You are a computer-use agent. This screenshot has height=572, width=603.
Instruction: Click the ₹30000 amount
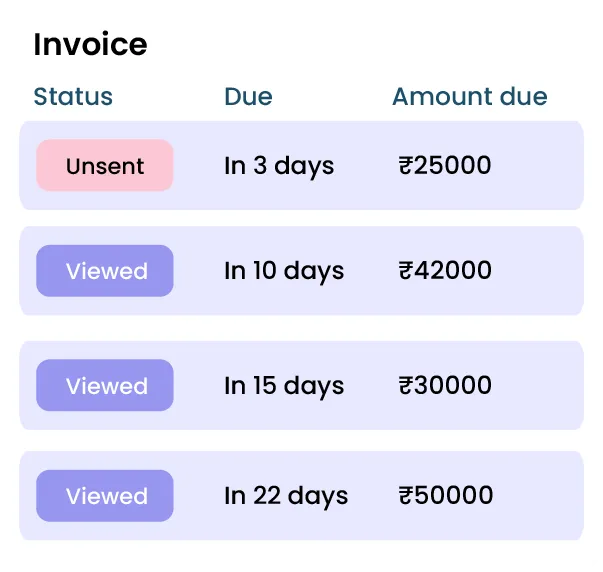click(445, 386)
